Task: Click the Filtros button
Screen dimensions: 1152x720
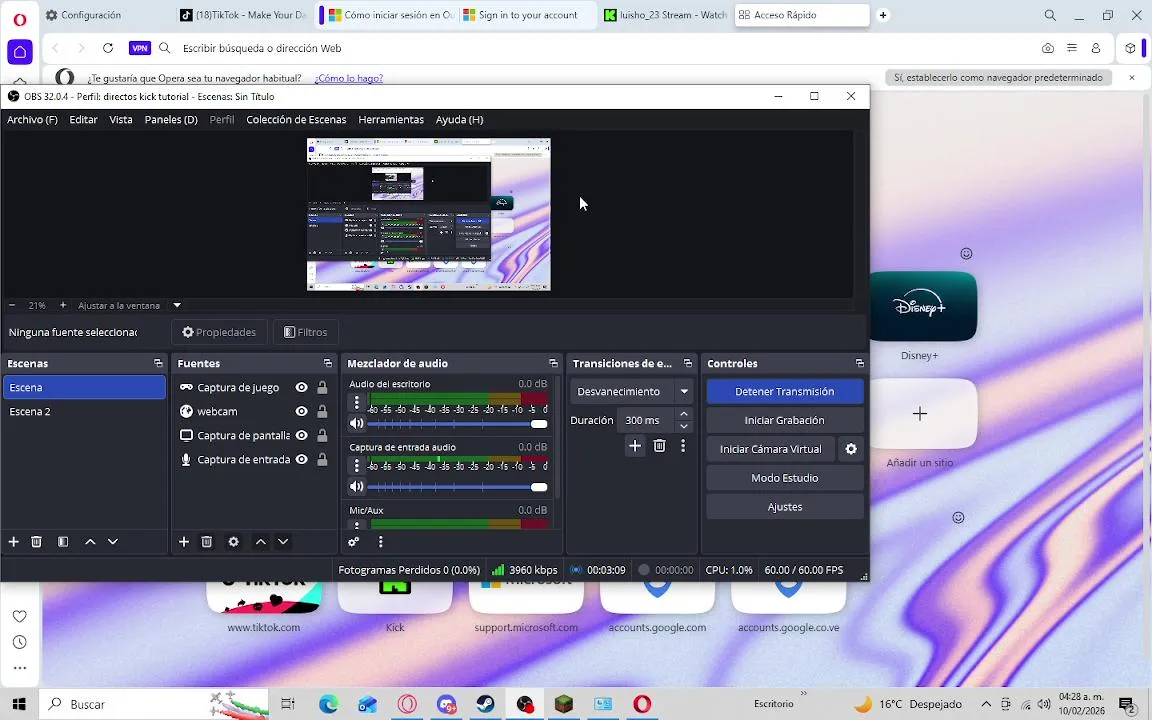Action: pyautogui.click(x=306, y=332)
